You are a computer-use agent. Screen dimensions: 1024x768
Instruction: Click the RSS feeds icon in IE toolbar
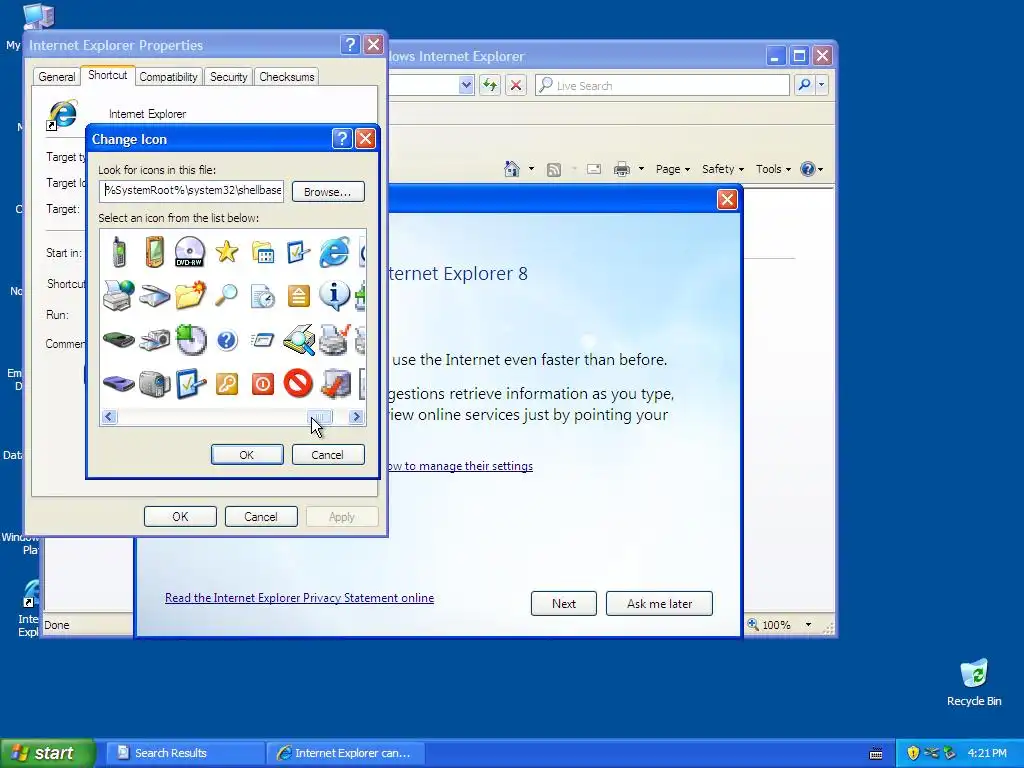coord(554,169)
